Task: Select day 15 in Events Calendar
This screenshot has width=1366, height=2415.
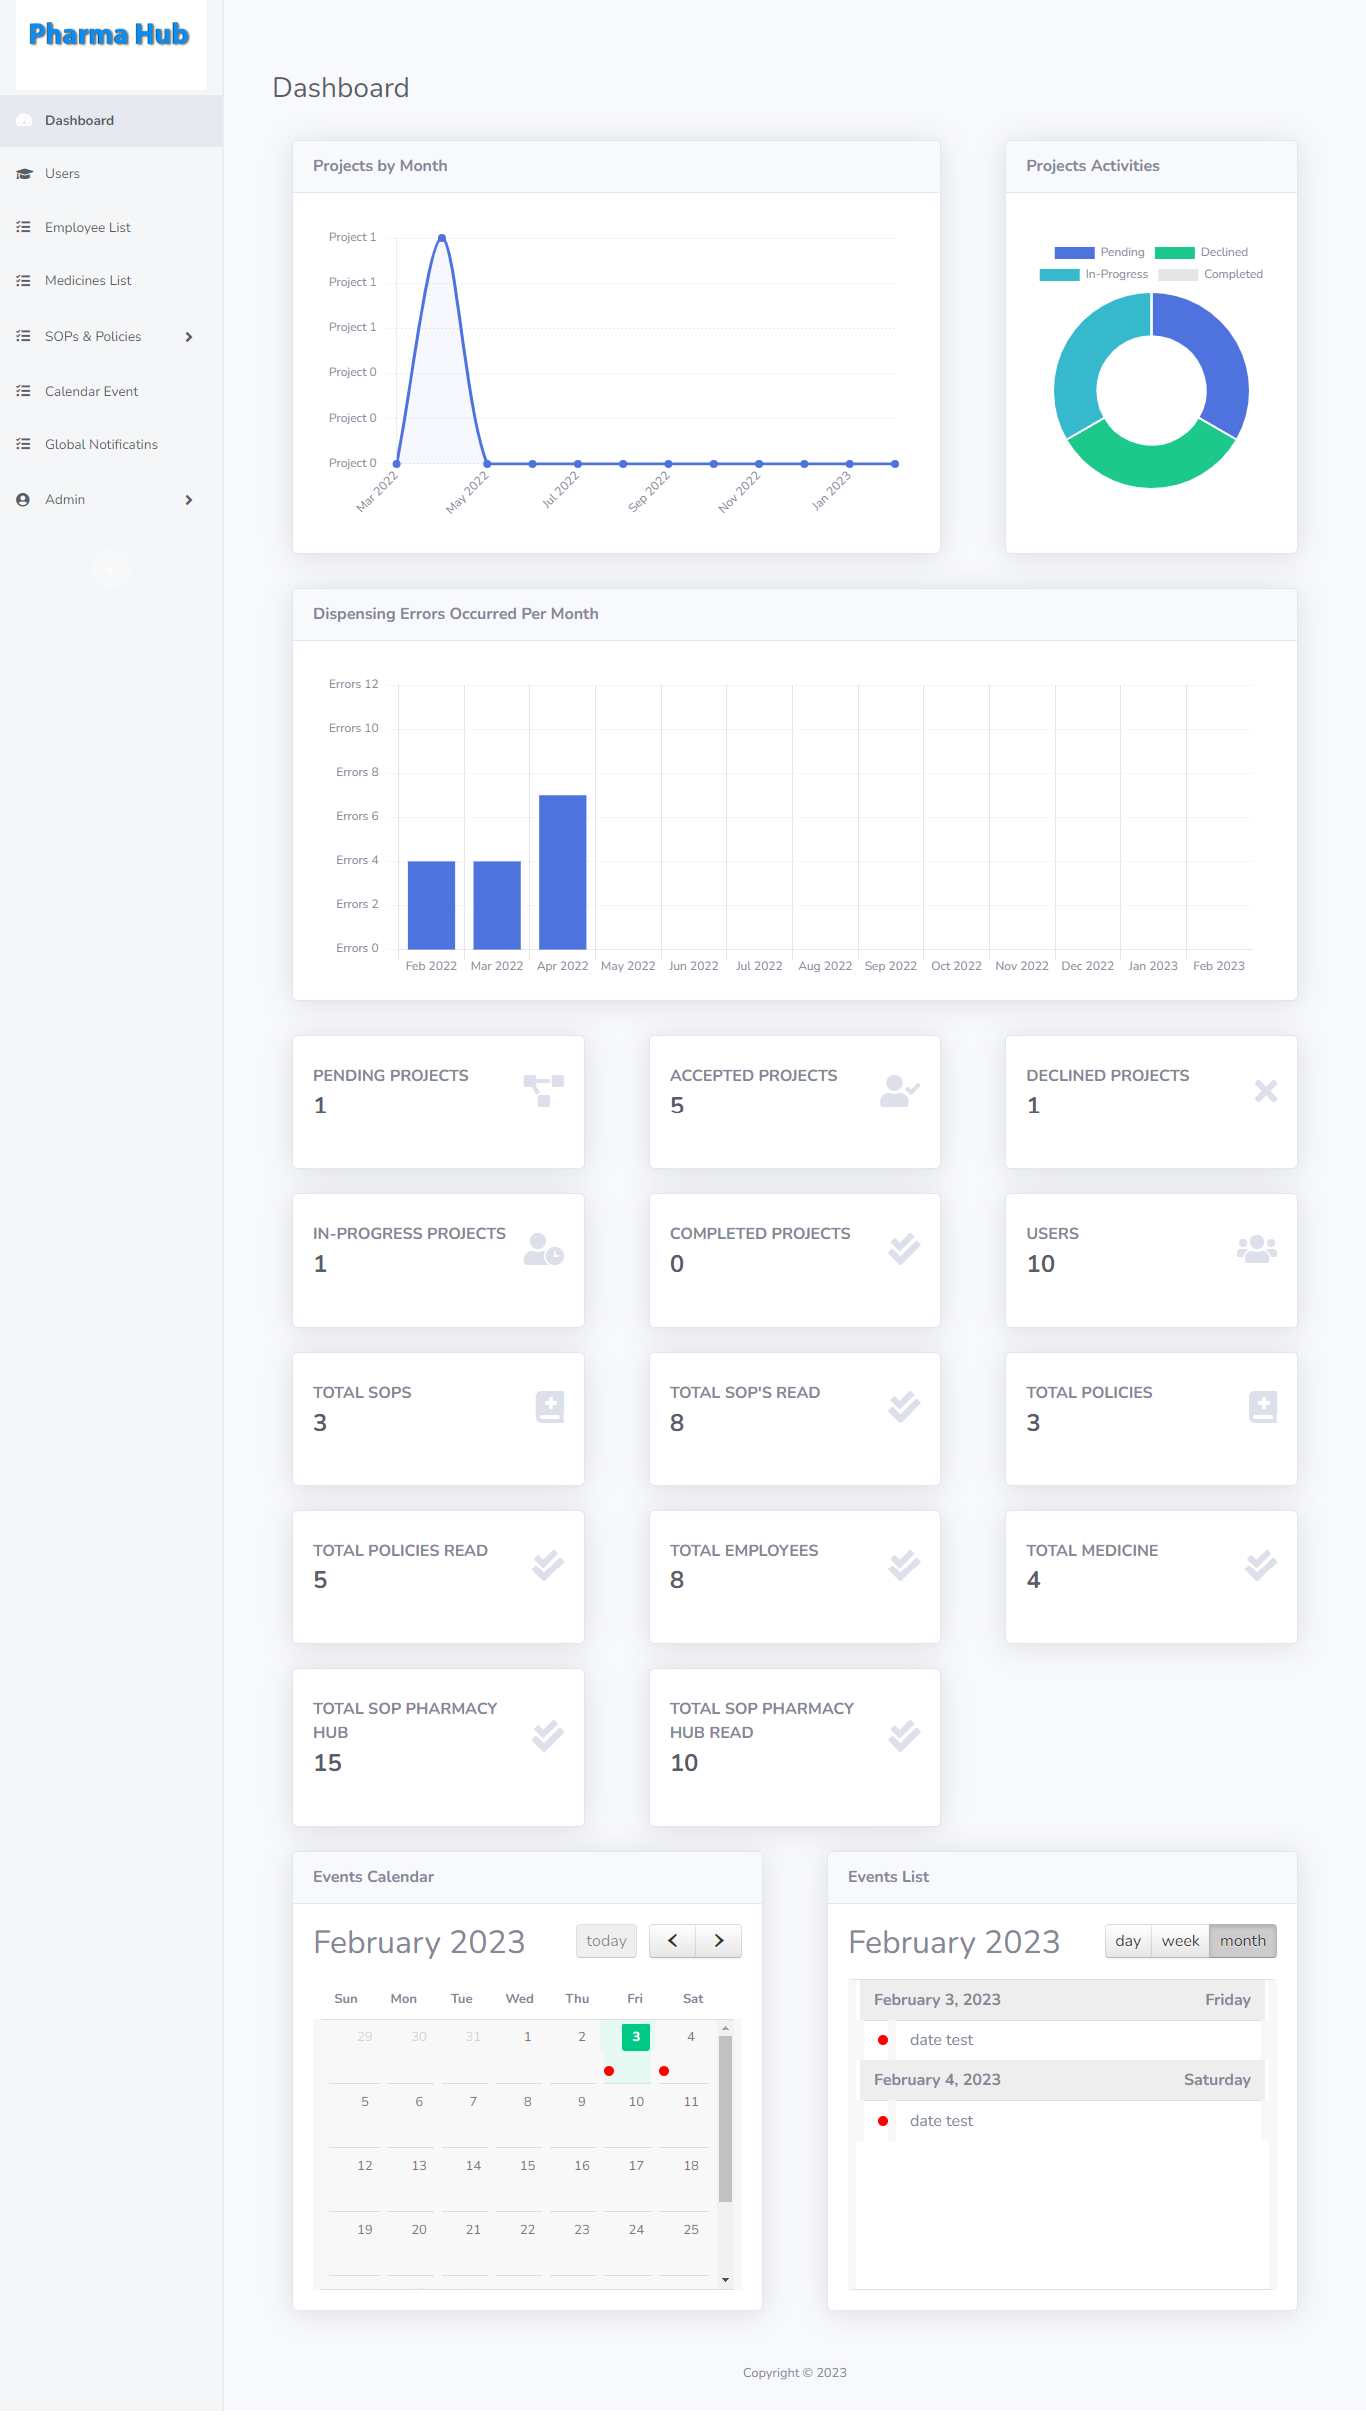Action: tap(528, 2167)
